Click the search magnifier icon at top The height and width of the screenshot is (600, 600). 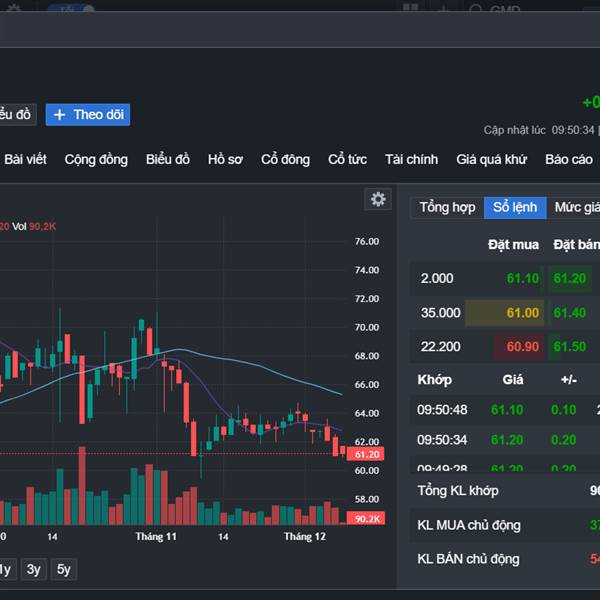tap(475, 11)
